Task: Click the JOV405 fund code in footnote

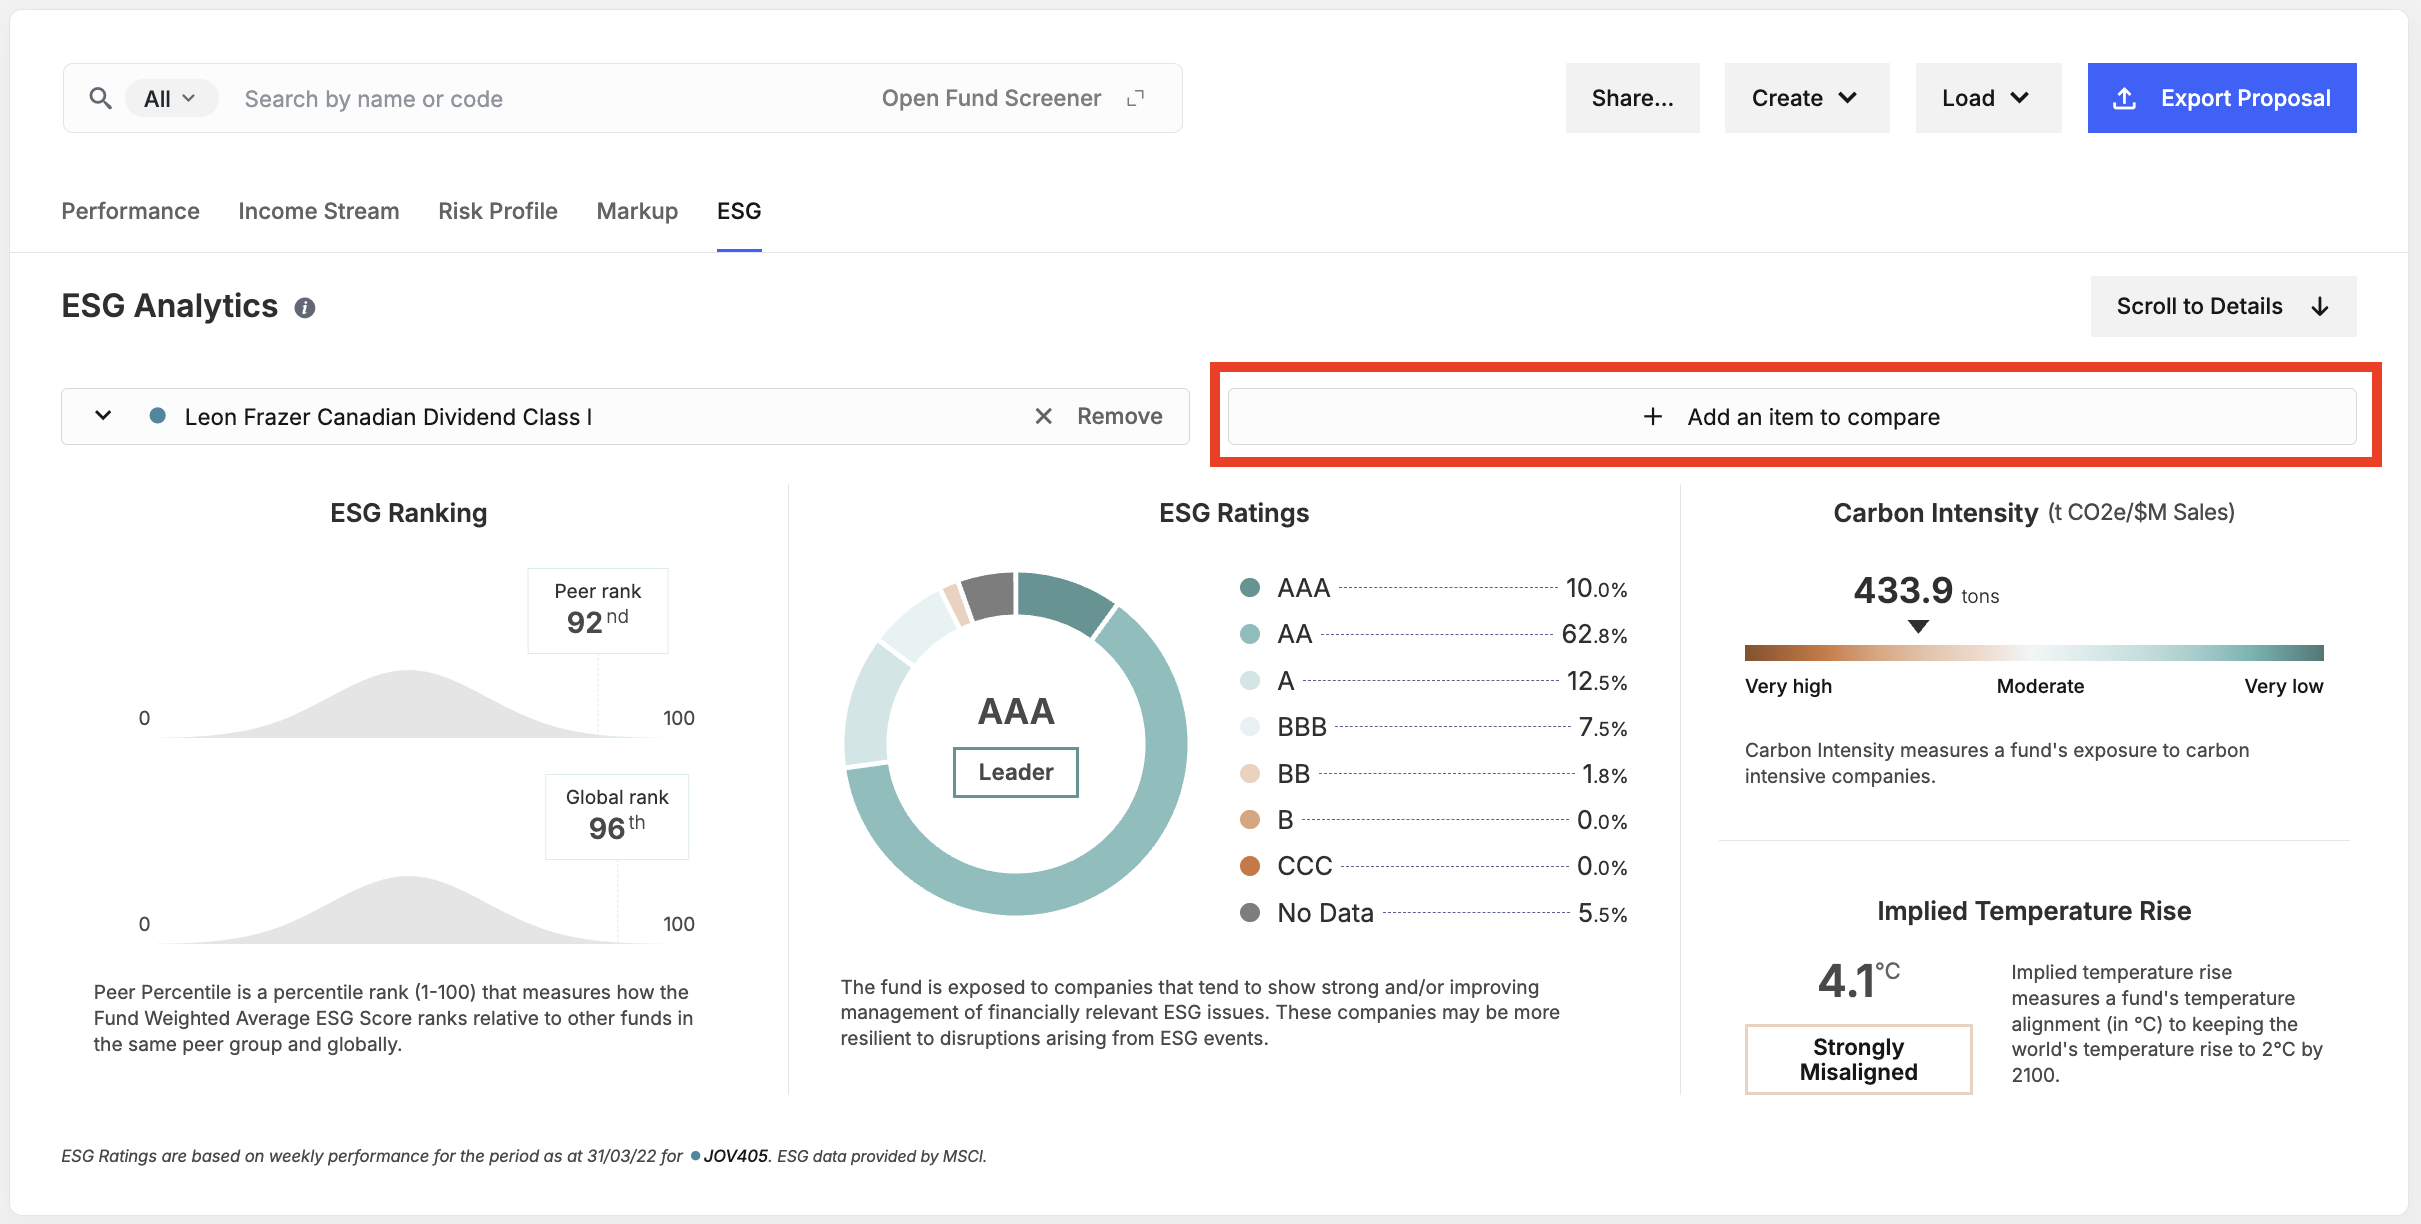Action: coord(736,1156)
